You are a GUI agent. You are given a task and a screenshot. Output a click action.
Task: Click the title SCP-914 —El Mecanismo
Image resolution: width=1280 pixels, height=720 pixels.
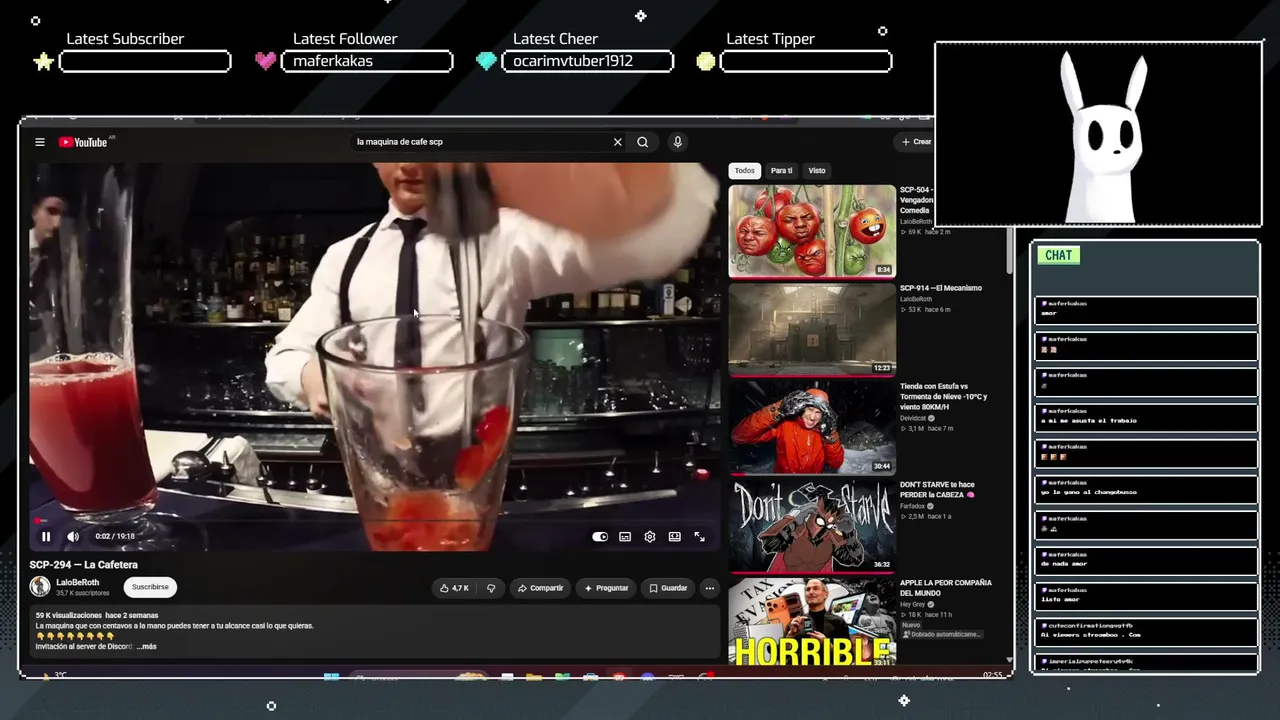[941, 288]
